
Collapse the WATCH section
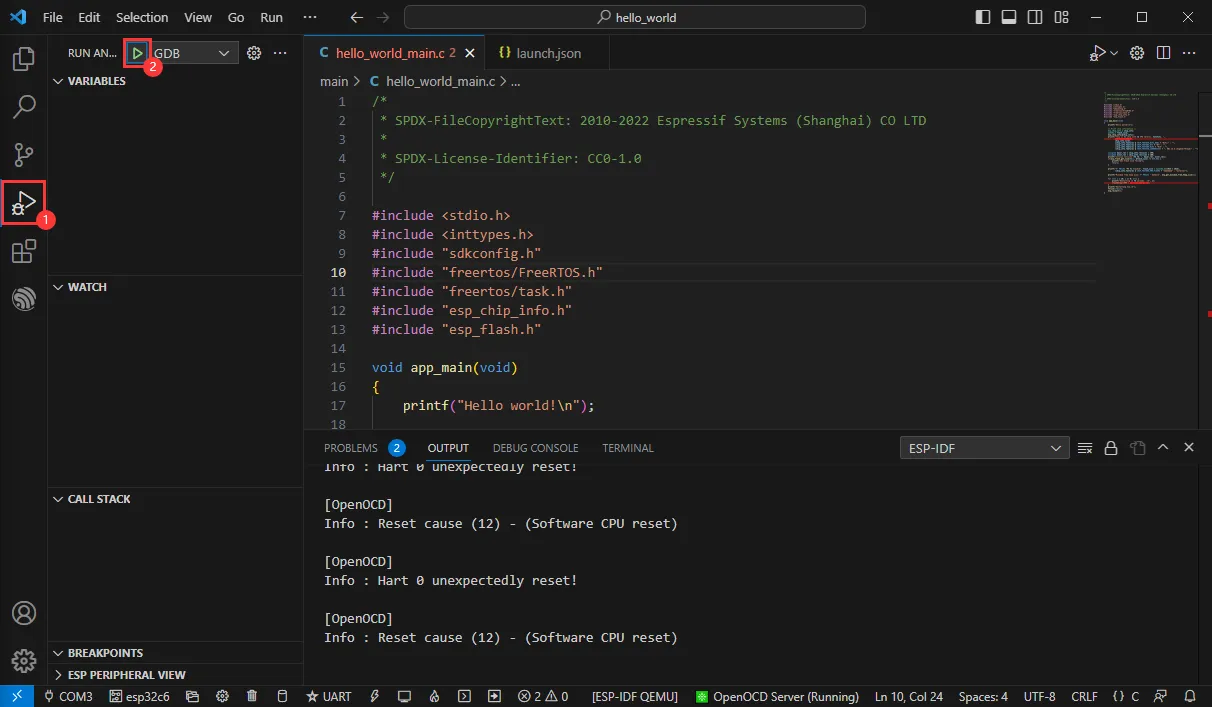(87, 287)
